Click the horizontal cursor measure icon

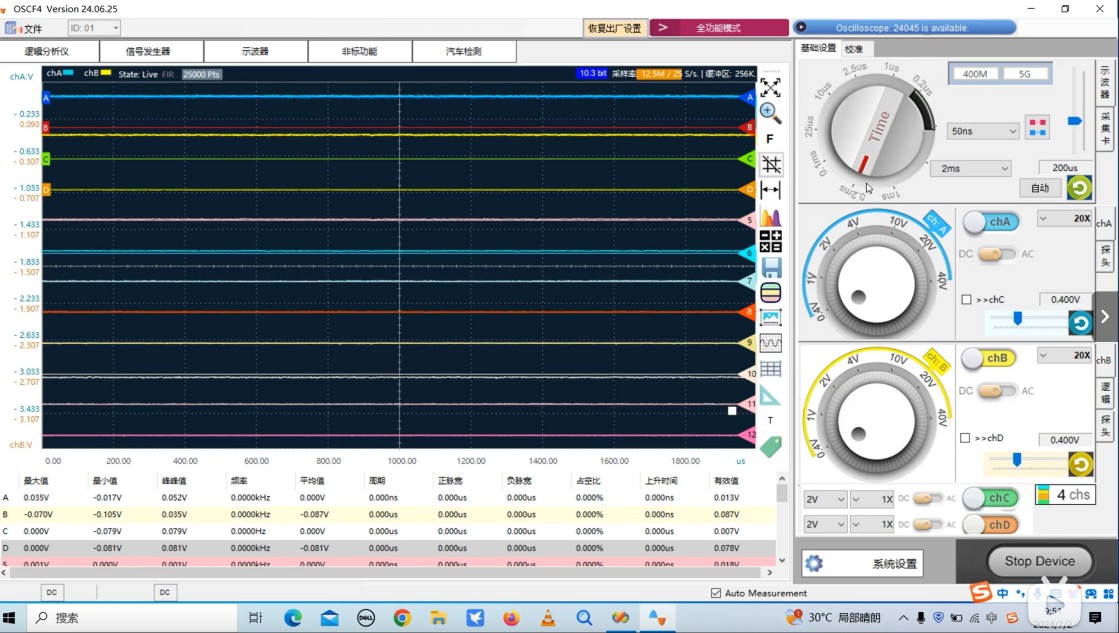(x=771, y=190)
